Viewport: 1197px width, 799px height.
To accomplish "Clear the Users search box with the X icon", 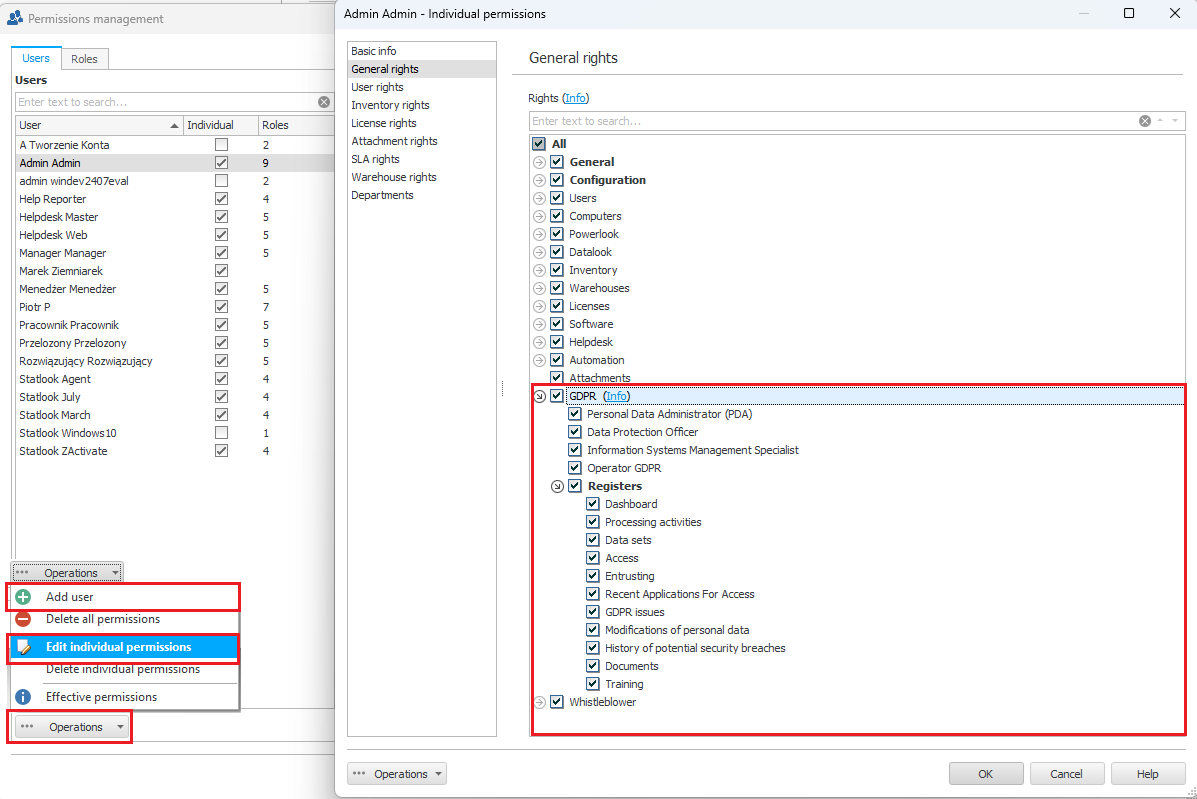I will (324, 102).
